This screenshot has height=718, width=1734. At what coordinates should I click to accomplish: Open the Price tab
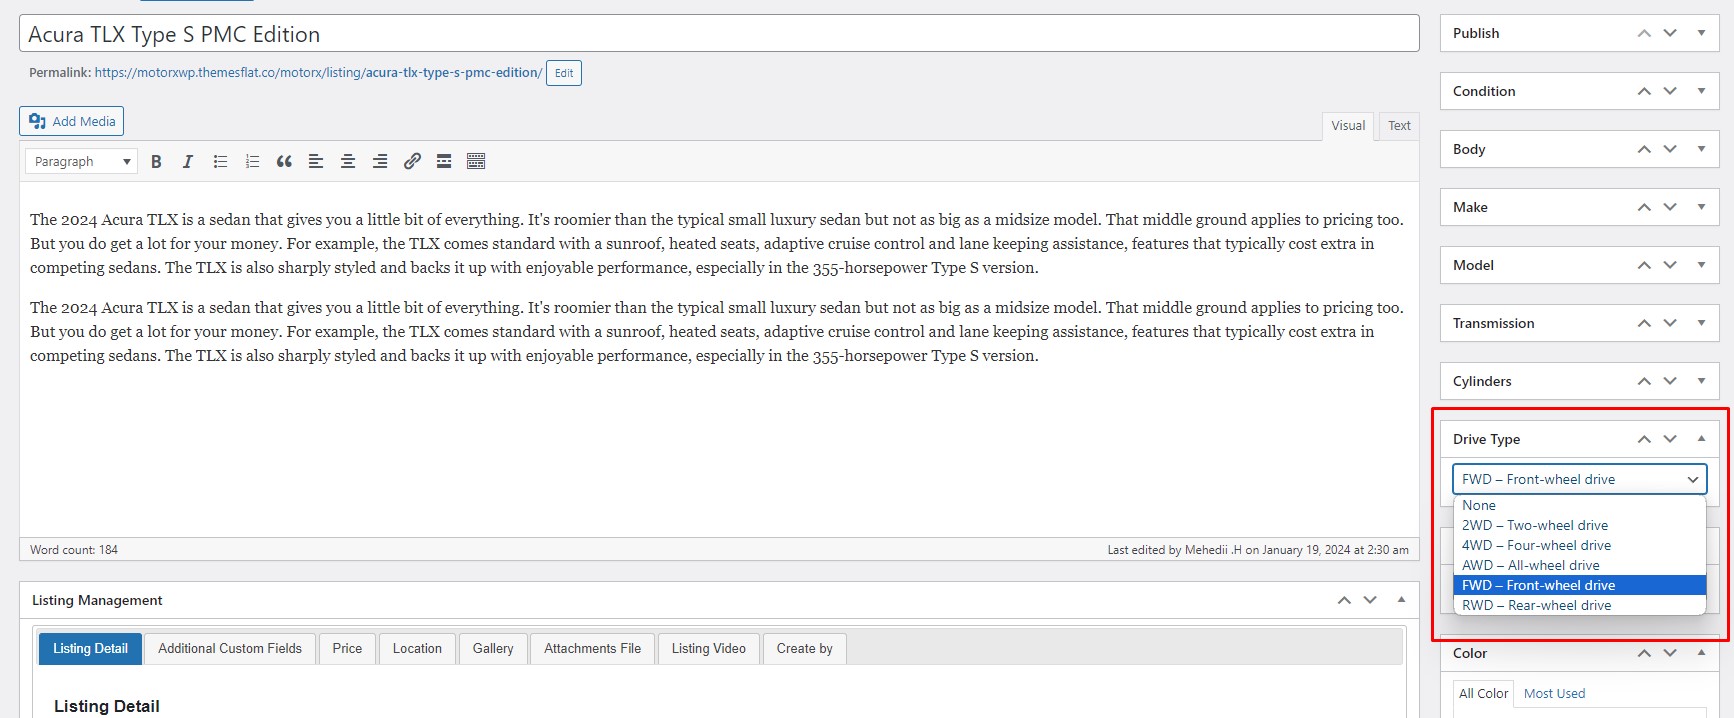click(x=347, y=648)
